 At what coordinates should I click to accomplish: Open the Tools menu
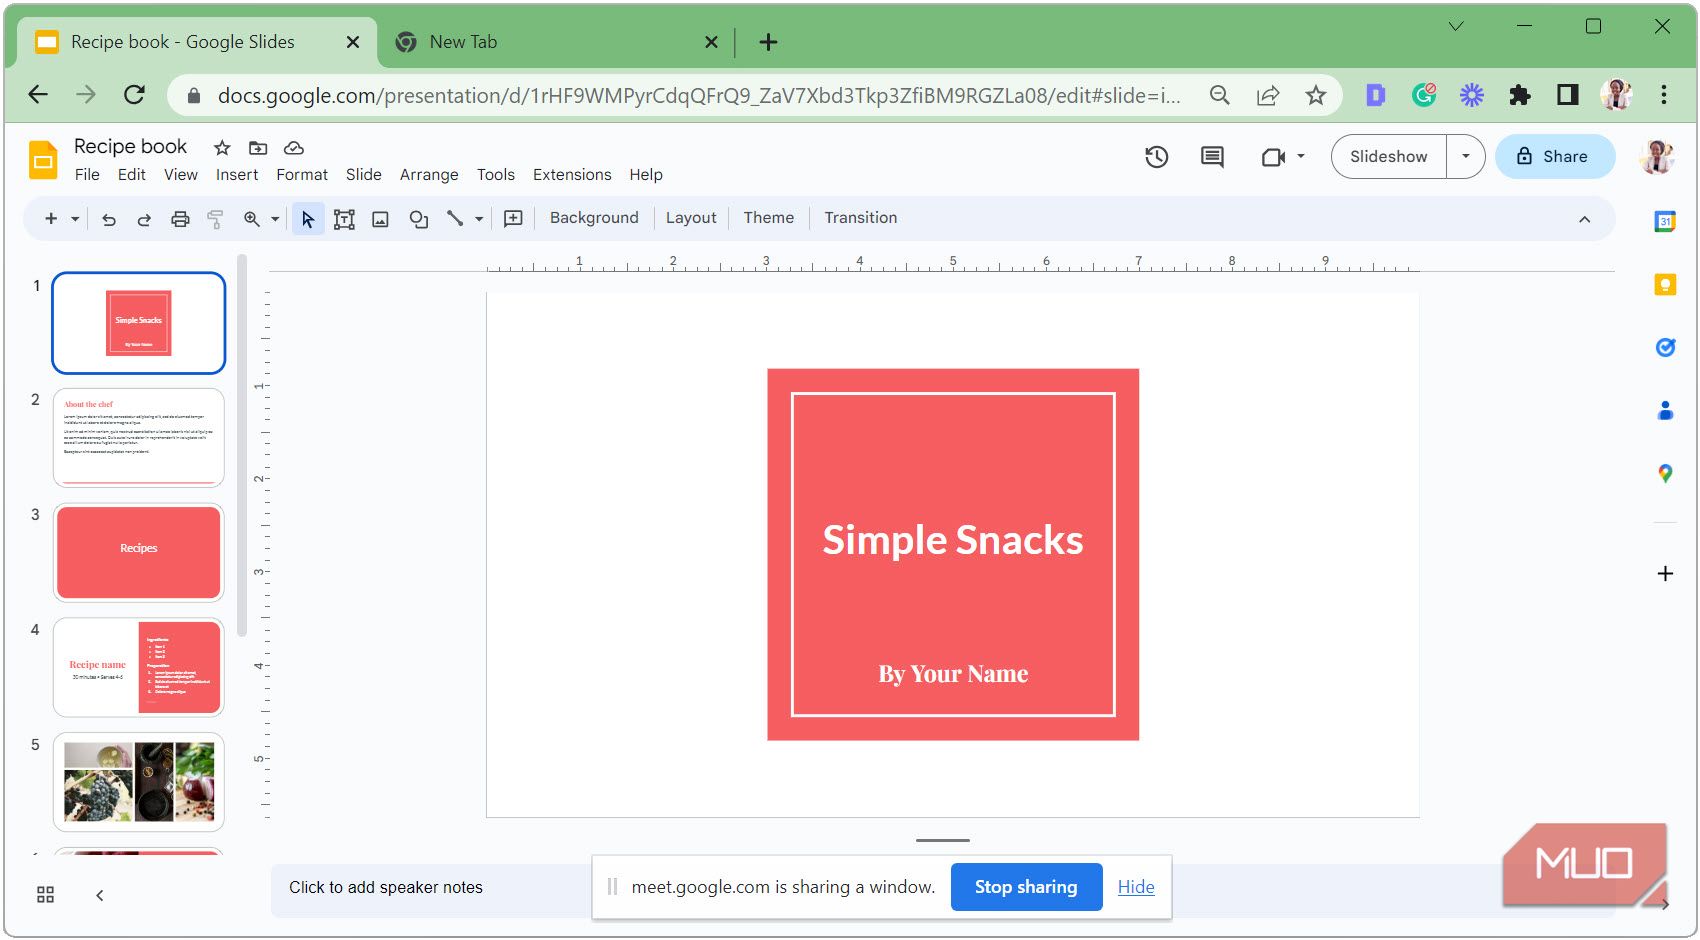496,175
